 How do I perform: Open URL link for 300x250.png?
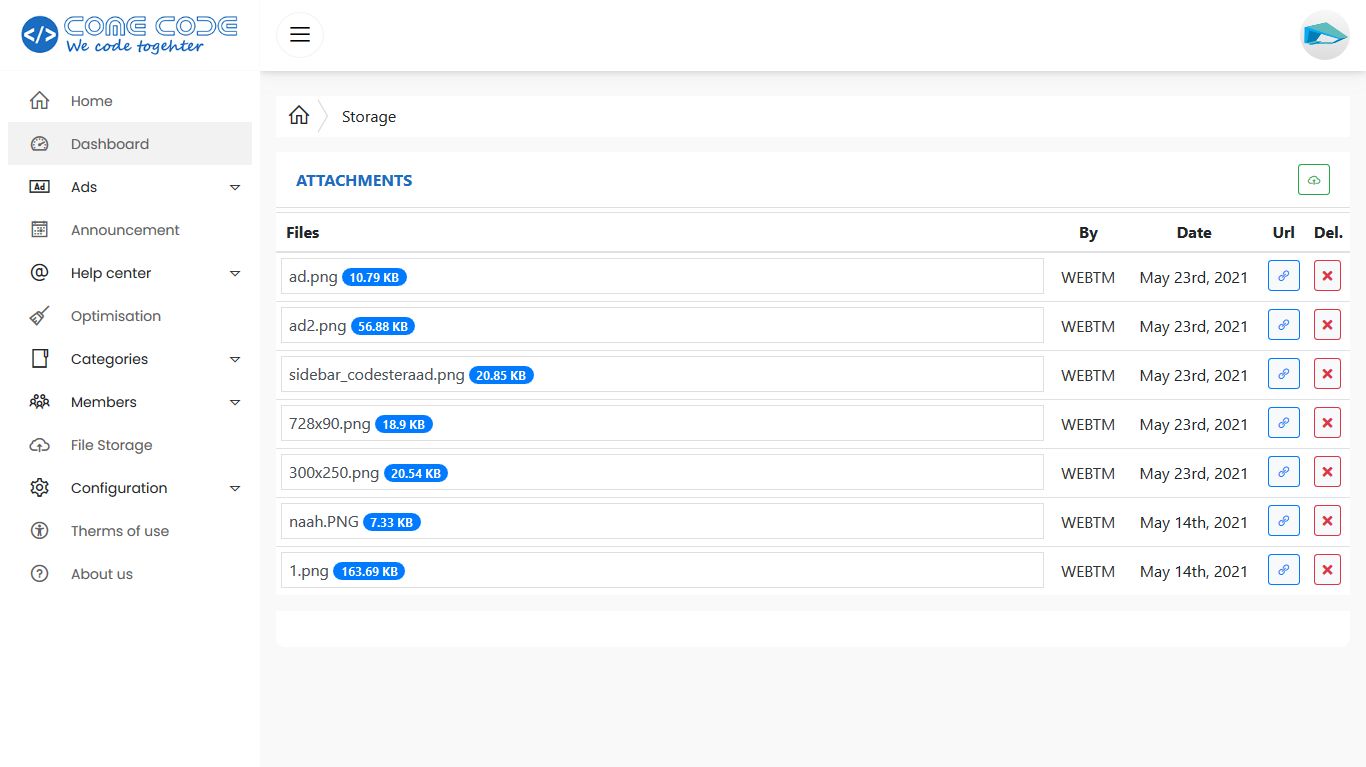coord(1283,472)
